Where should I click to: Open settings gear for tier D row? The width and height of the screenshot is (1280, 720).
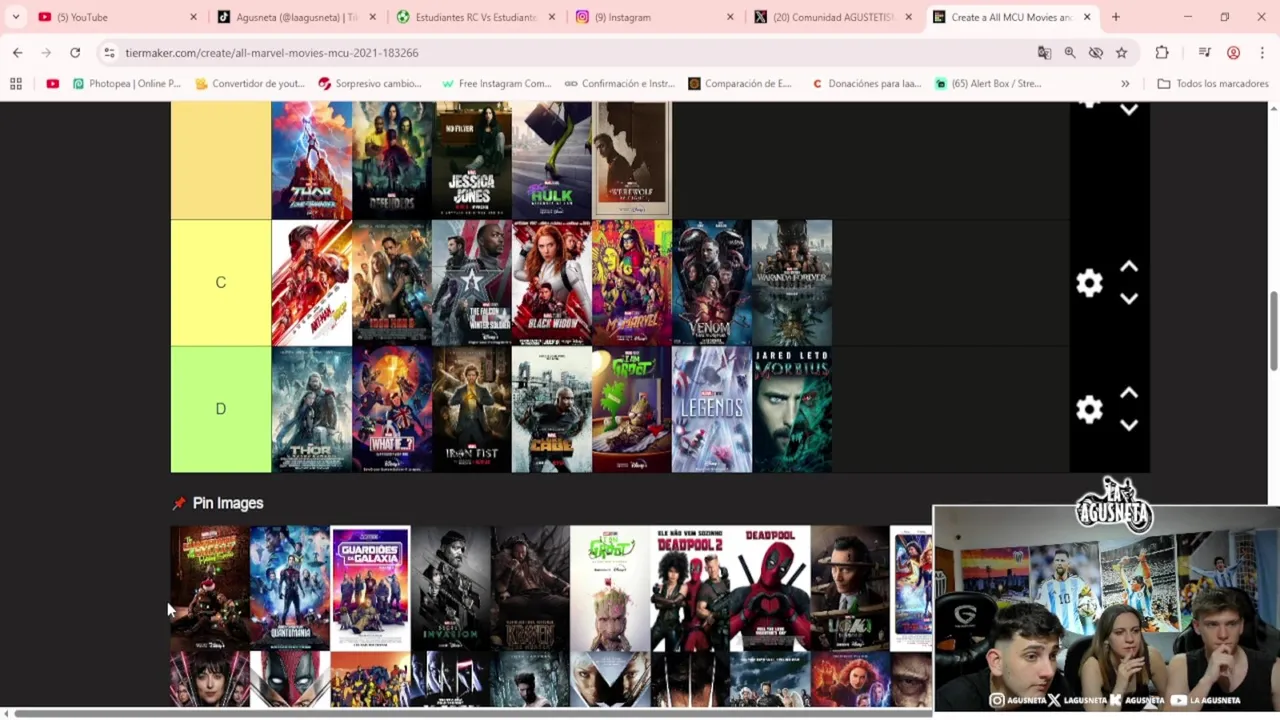[1089, 409]
